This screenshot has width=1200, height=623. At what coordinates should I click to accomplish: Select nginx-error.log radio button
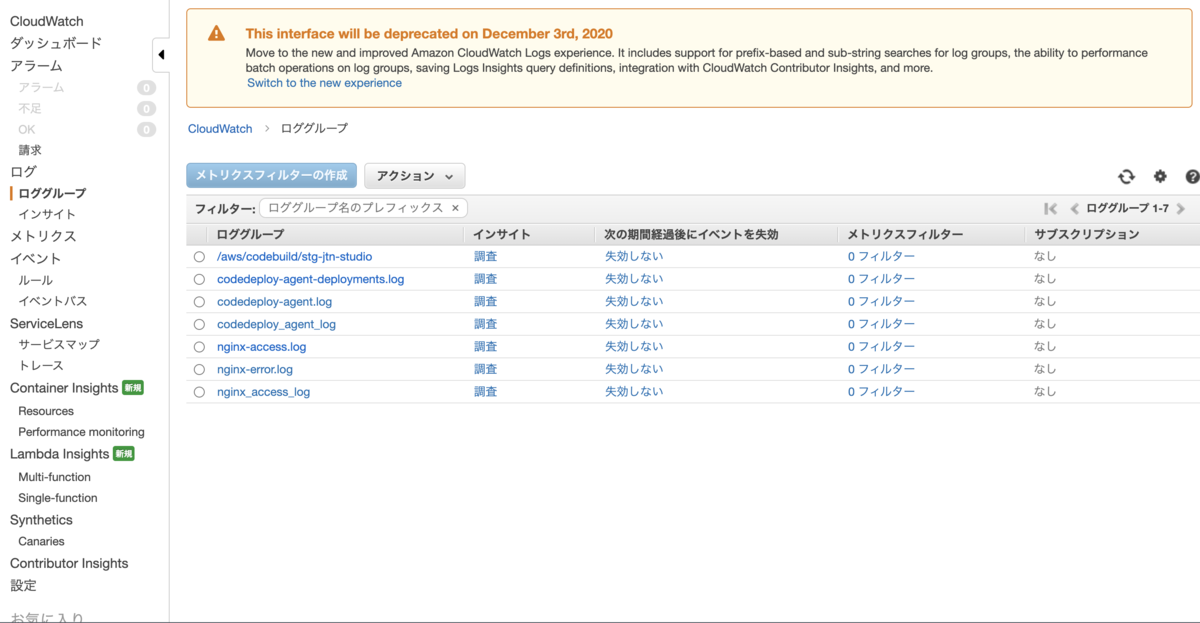(199, 369)
